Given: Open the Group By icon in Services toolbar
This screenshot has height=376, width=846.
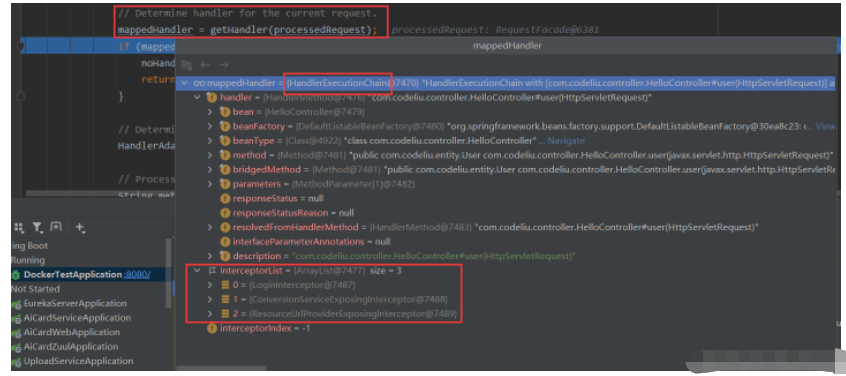Looking at the screenshot, I should 18,228.
